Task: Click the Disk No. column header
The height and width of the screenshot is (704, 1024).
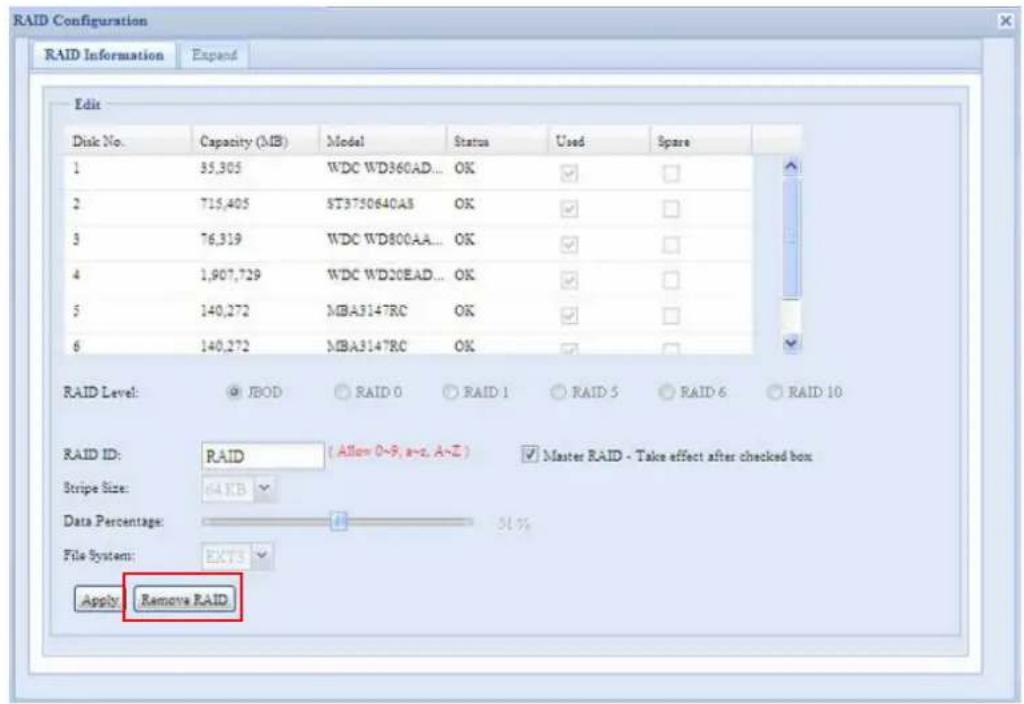Action: coord(129,141)
